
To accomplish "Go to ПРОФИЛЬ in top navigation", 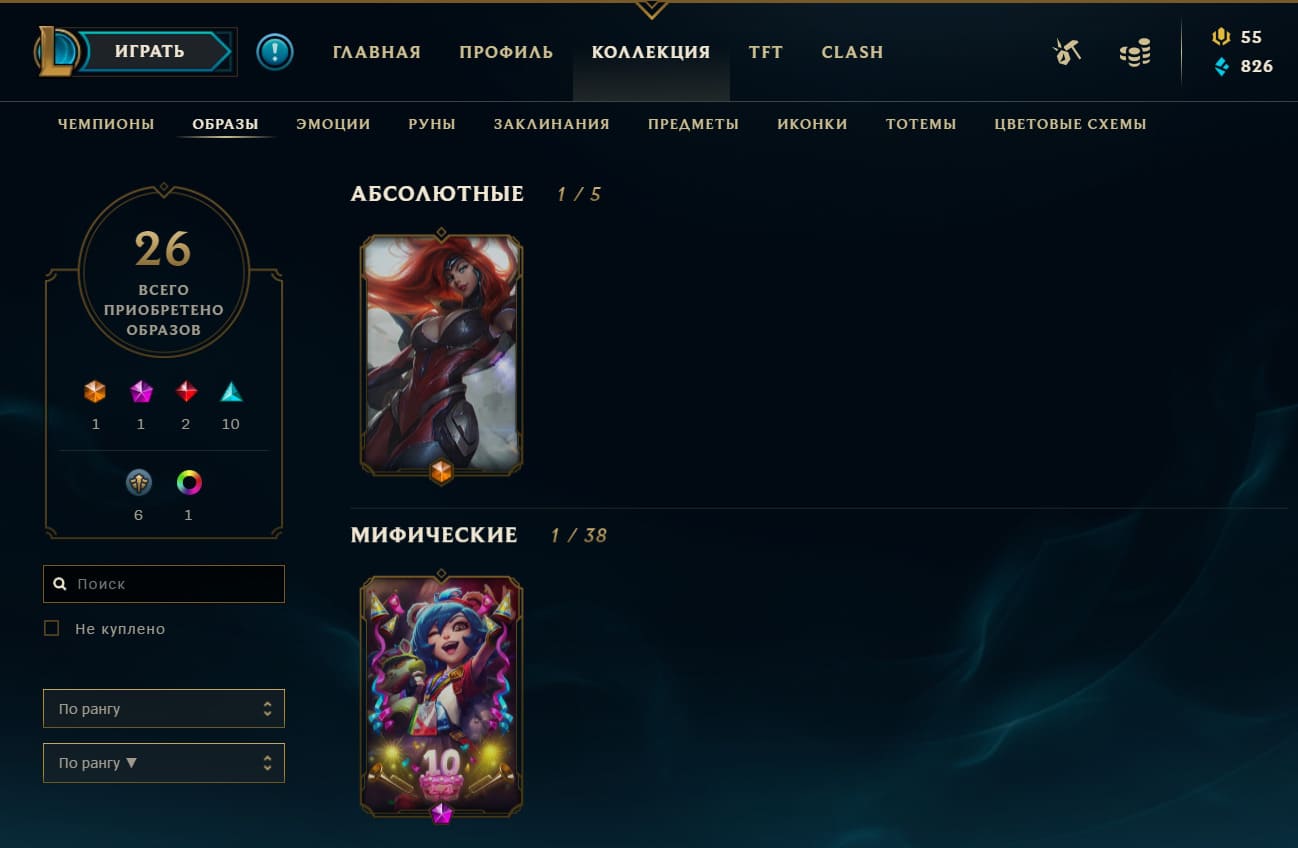I will [x=506, y=52].
